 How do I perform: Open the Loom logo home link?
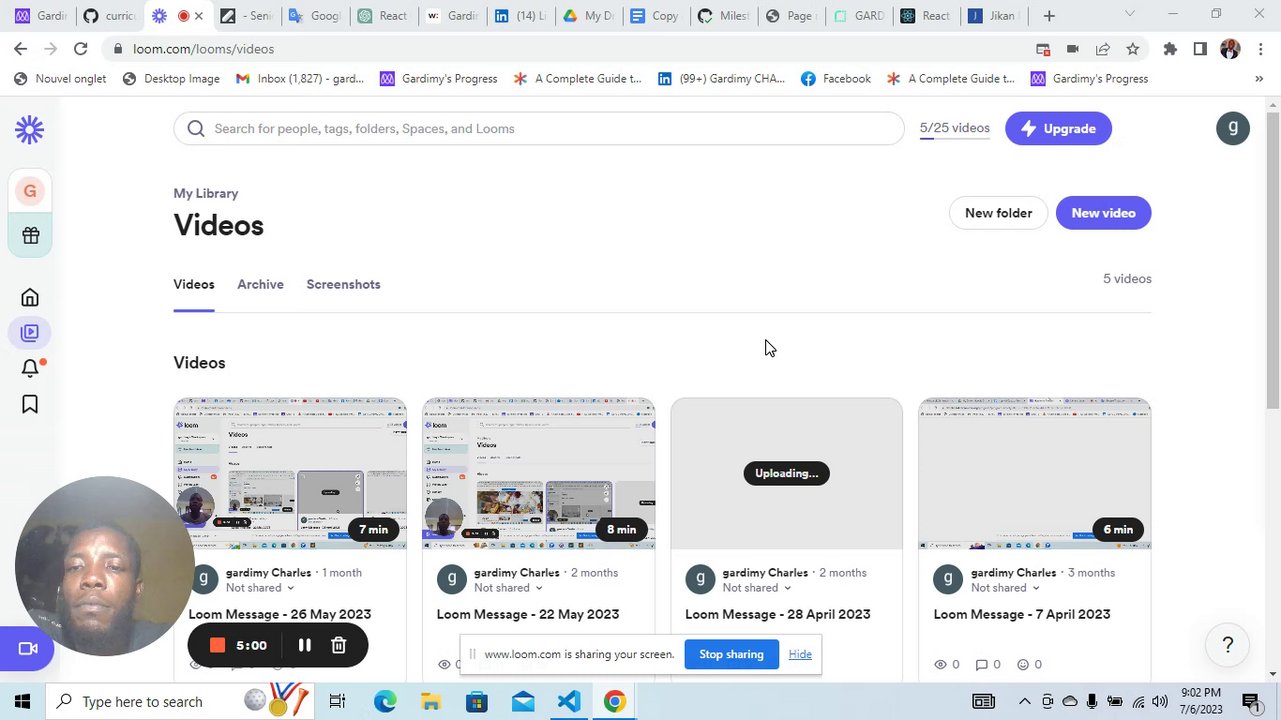30,129
